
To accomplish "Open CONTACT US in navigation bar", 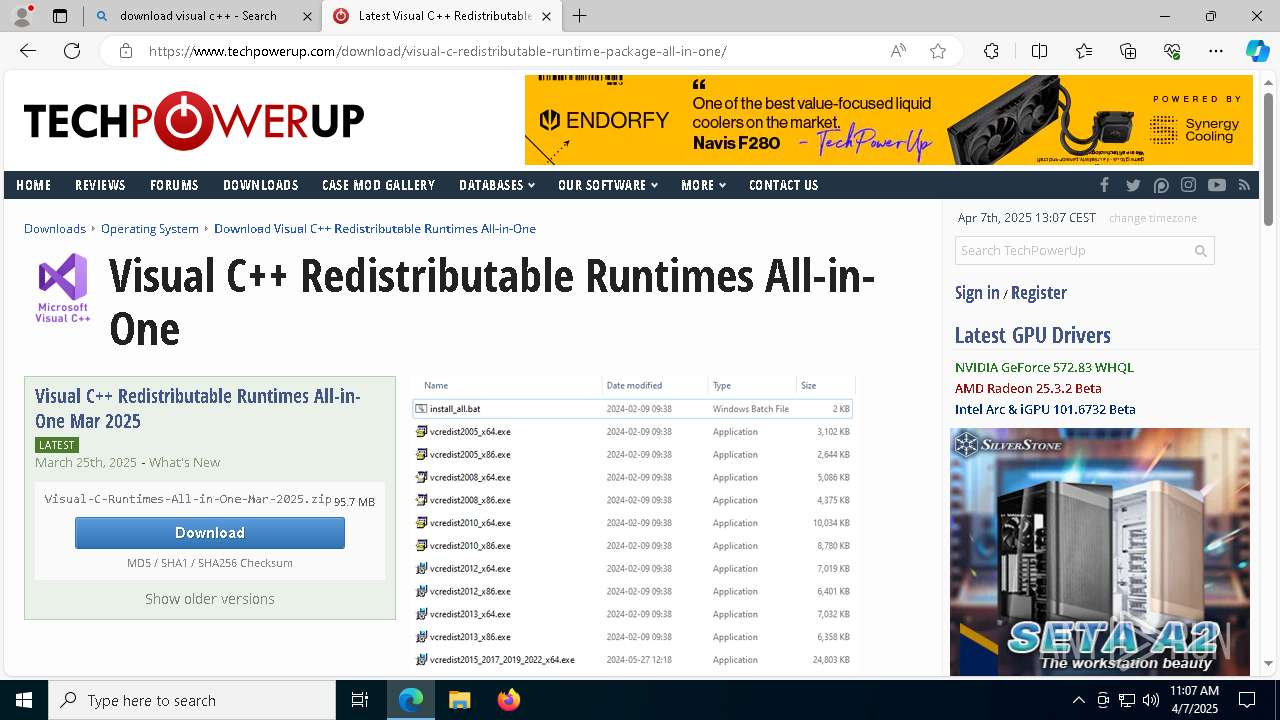I will coord(783,185).
